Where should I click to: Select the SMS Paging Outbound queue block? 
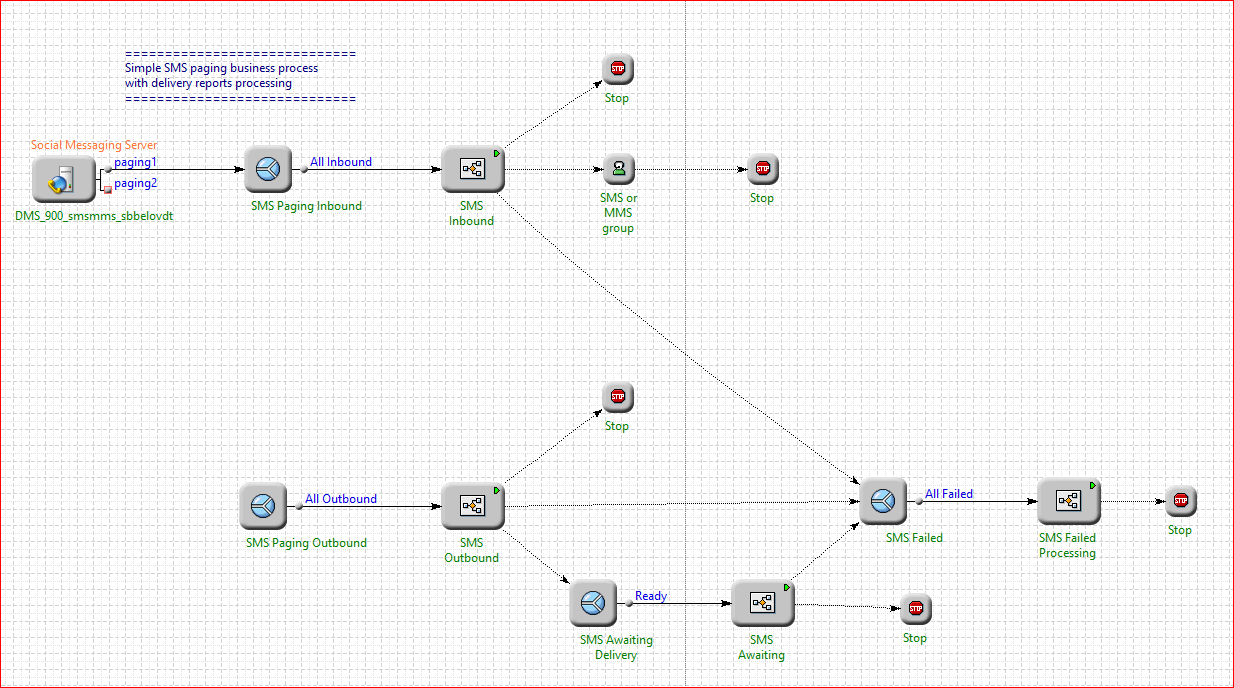tap(263, 506)
